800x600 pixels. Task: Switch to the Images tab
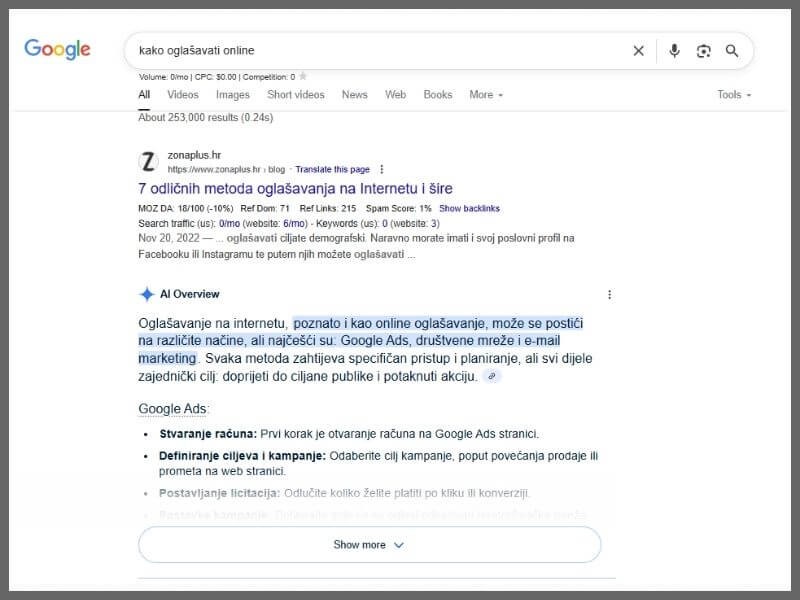[x=233, y=95]
